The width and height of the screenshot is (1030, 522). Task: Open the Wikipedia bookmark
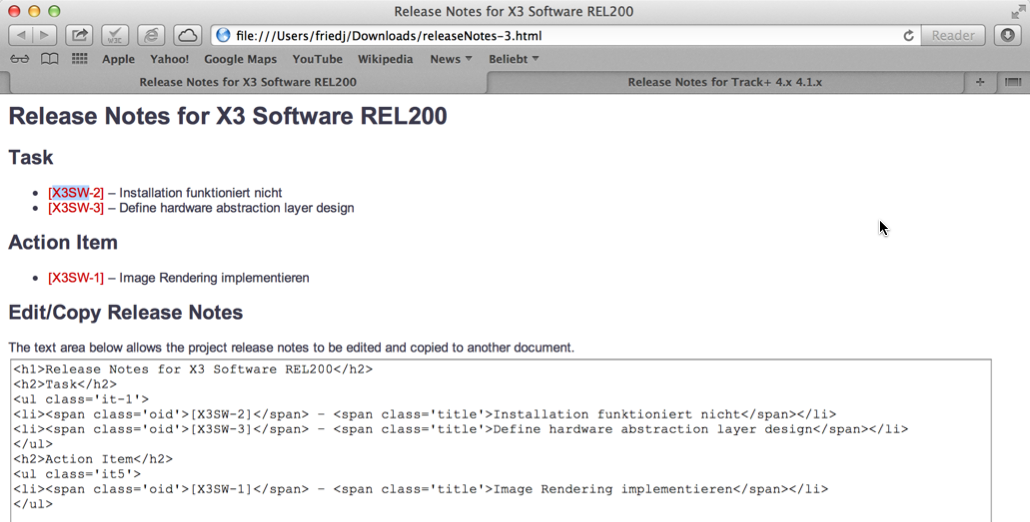(x=385, y=59)
